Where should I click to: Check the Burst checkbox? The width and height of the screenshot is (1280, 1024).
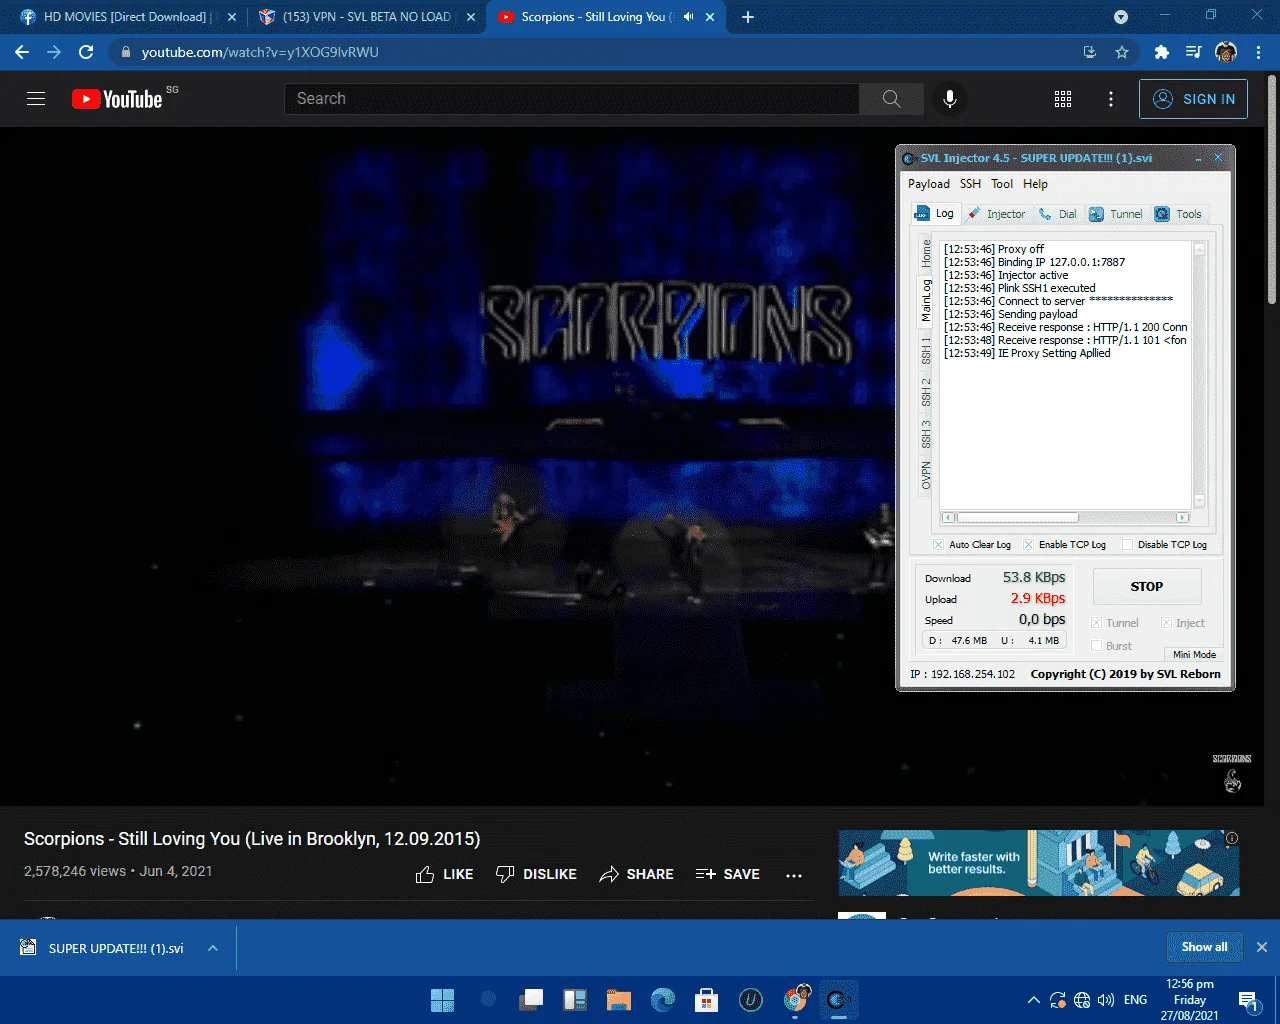click(x=1097, y=646)
